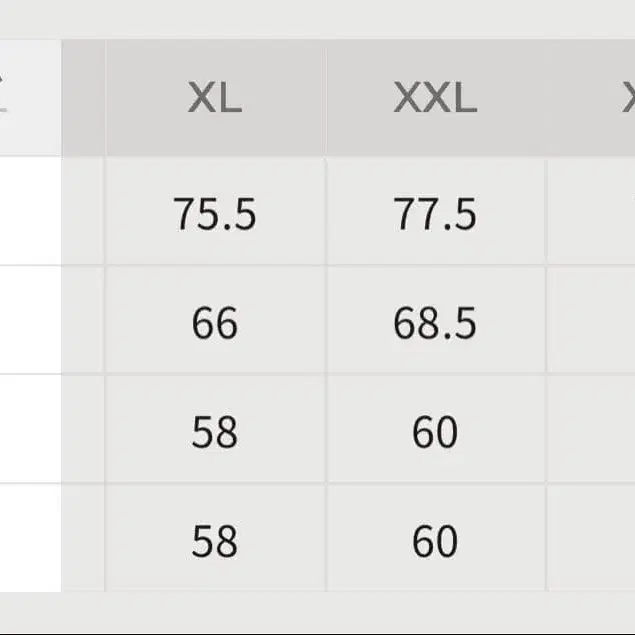This screenshot has width=635, height=635.
Task: Click the empty cell right of upper 60
Action: pyautogui.click(x=592, y=432)
